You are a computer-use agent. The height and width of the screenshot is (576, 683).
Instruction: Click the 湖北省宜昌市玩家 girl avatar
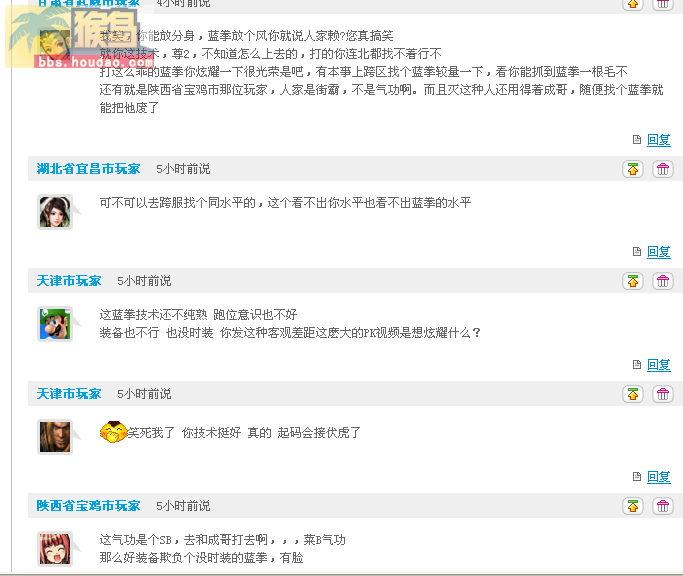pos(55,212)
